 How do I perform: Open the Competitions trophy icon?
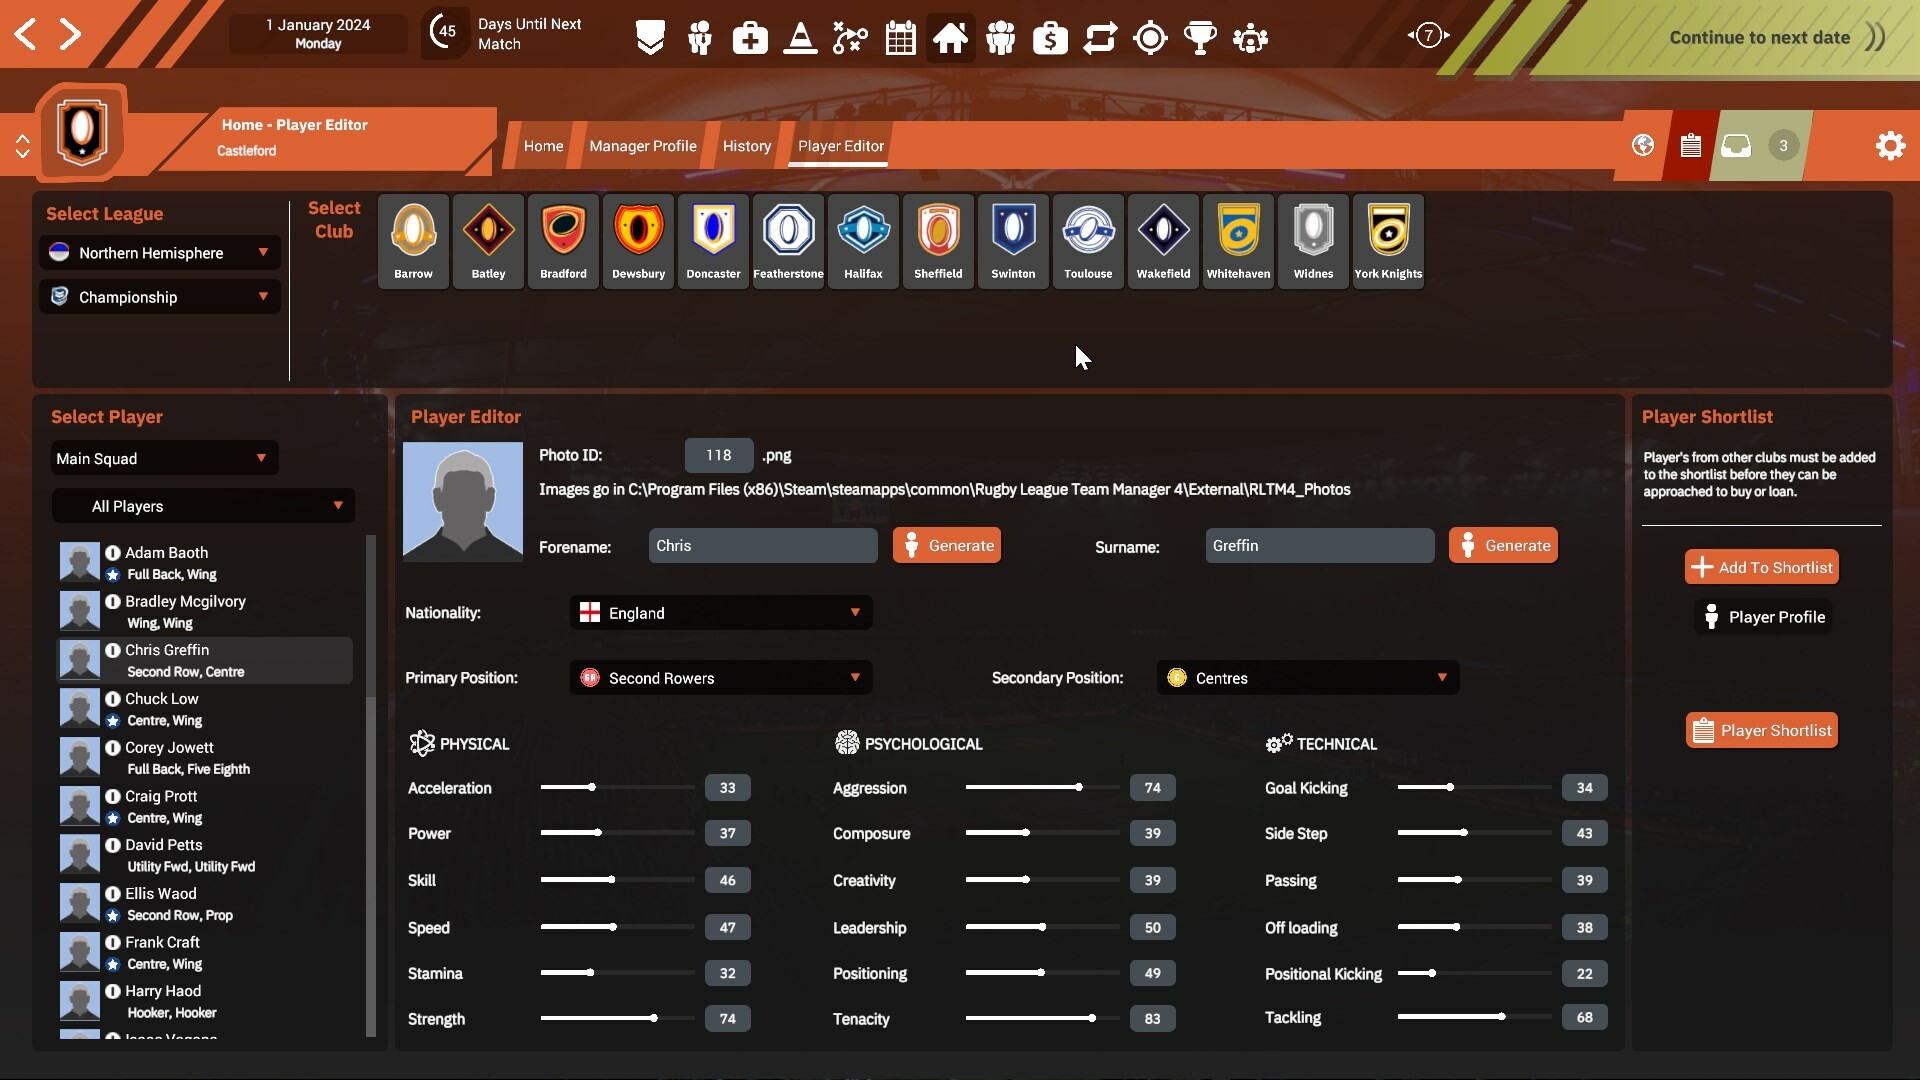[x=1201, y=37]
